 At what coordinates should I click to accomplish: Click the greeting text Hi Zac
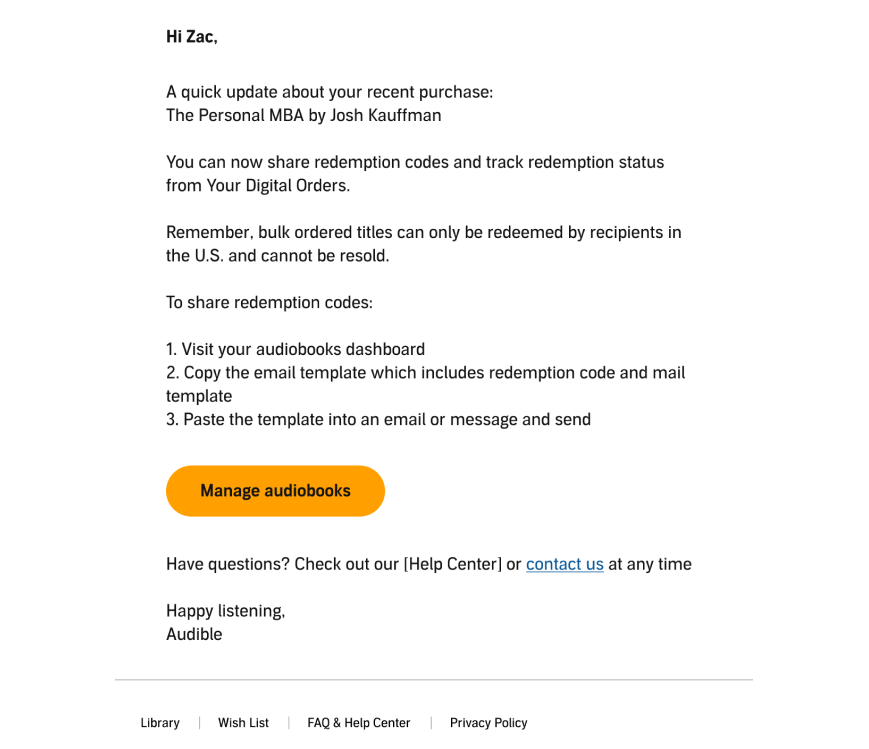click(192, 37)
